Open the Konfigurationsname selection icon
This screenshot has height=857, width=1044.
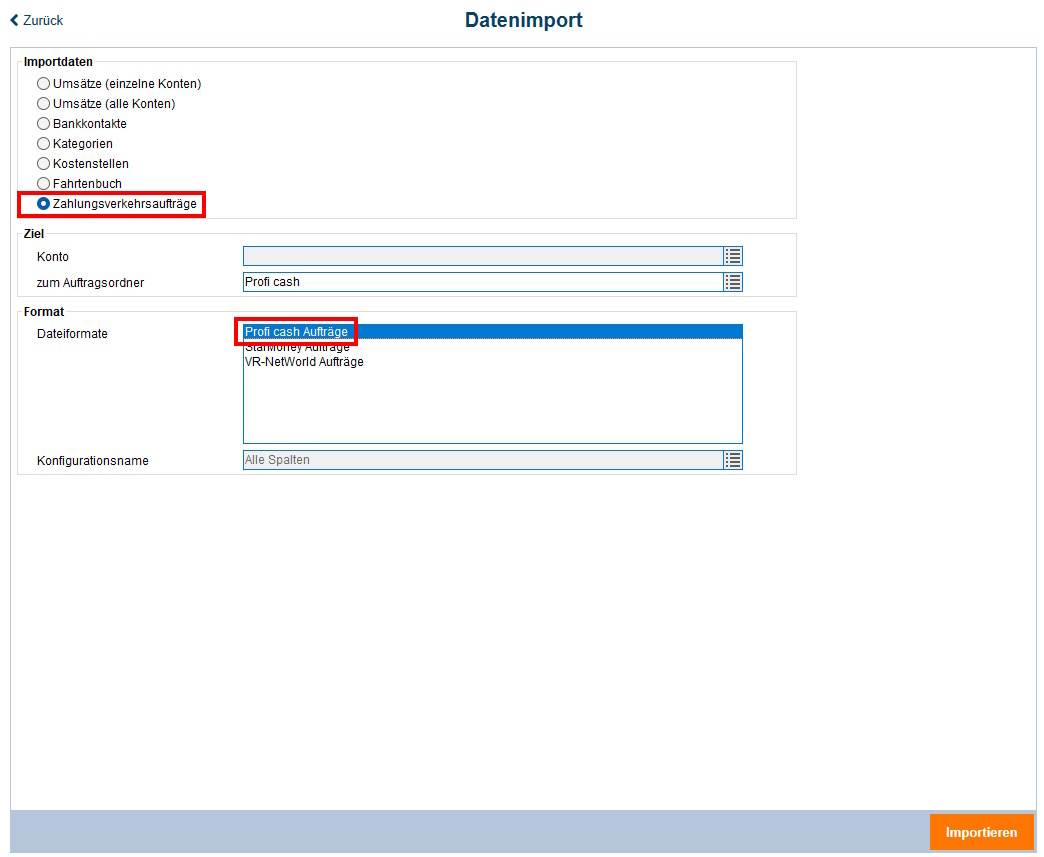point(733,460)
